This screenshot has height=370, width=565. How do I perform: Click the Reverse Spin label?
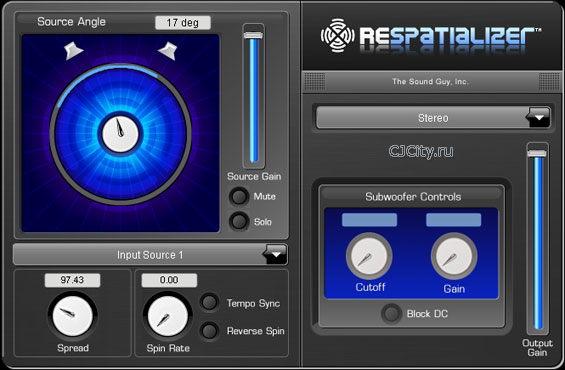click(x=255, y=331)
